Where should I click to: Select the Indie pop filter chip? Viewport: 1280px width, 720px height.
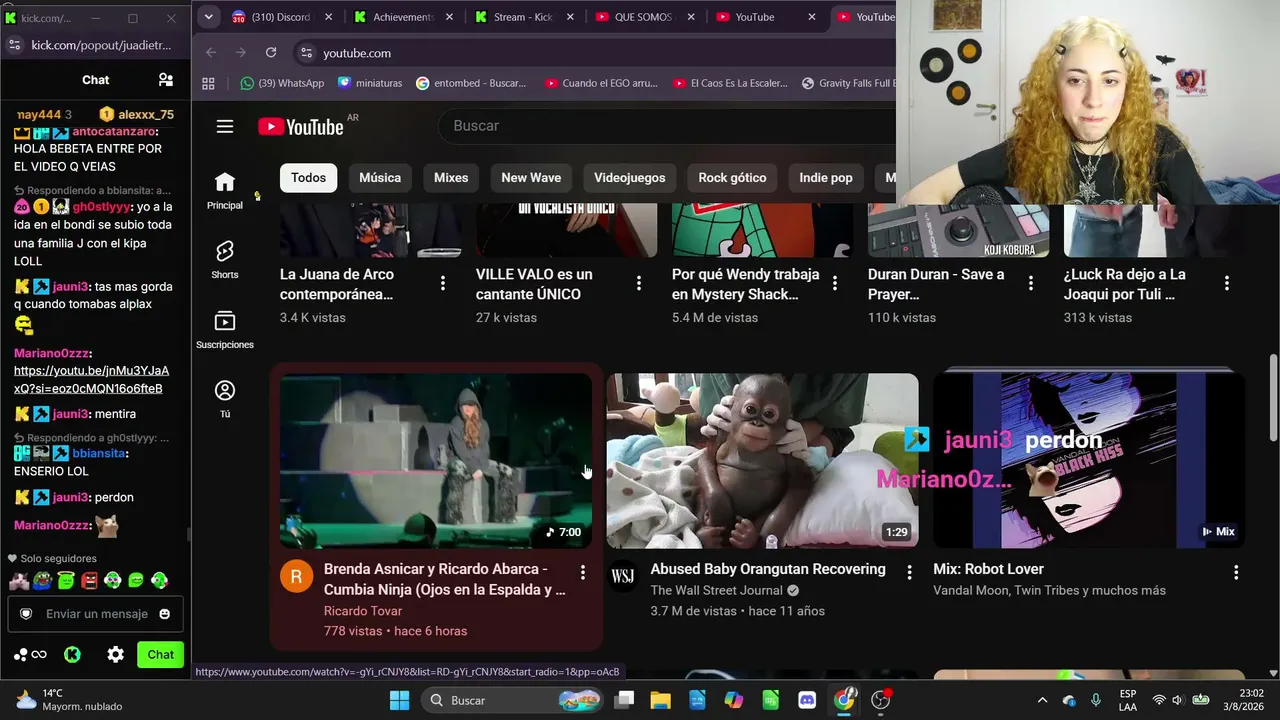tap(826, 178)
